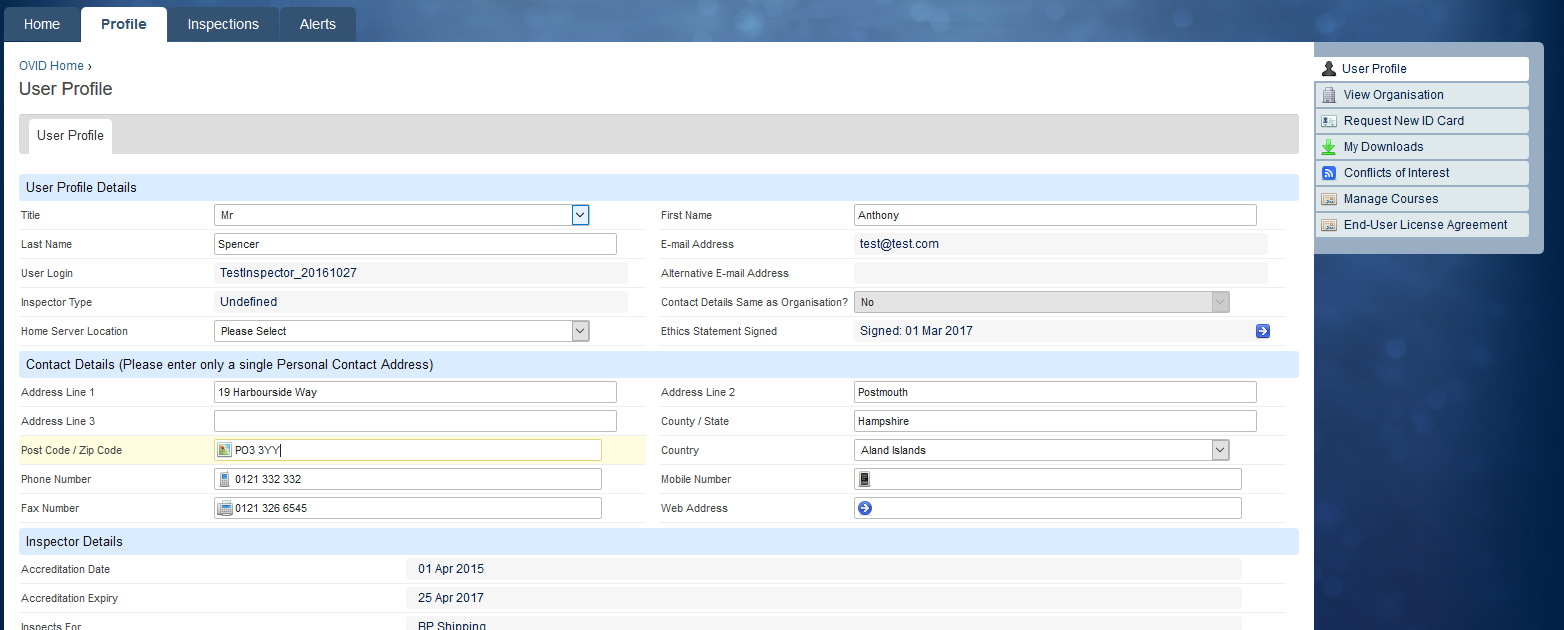Click the Signed: 01 Mar 2017 text
1564x630 pixels.
[916, 331]
